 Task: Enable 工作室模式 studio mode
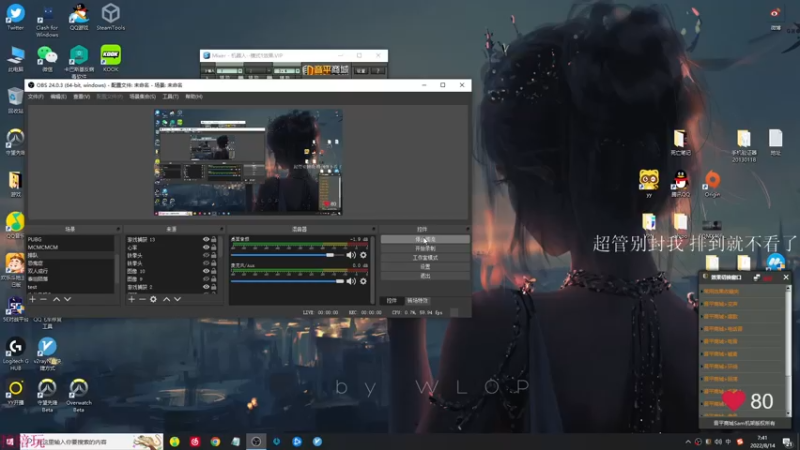(425, 258)
